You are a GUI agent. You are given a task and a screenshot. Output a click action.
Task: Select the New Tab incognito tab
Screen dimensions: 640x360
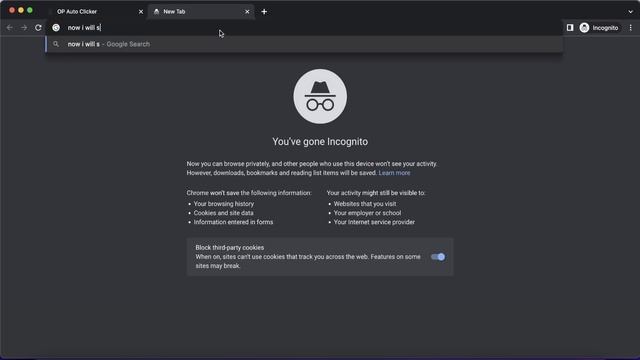(x=201, y=12)
